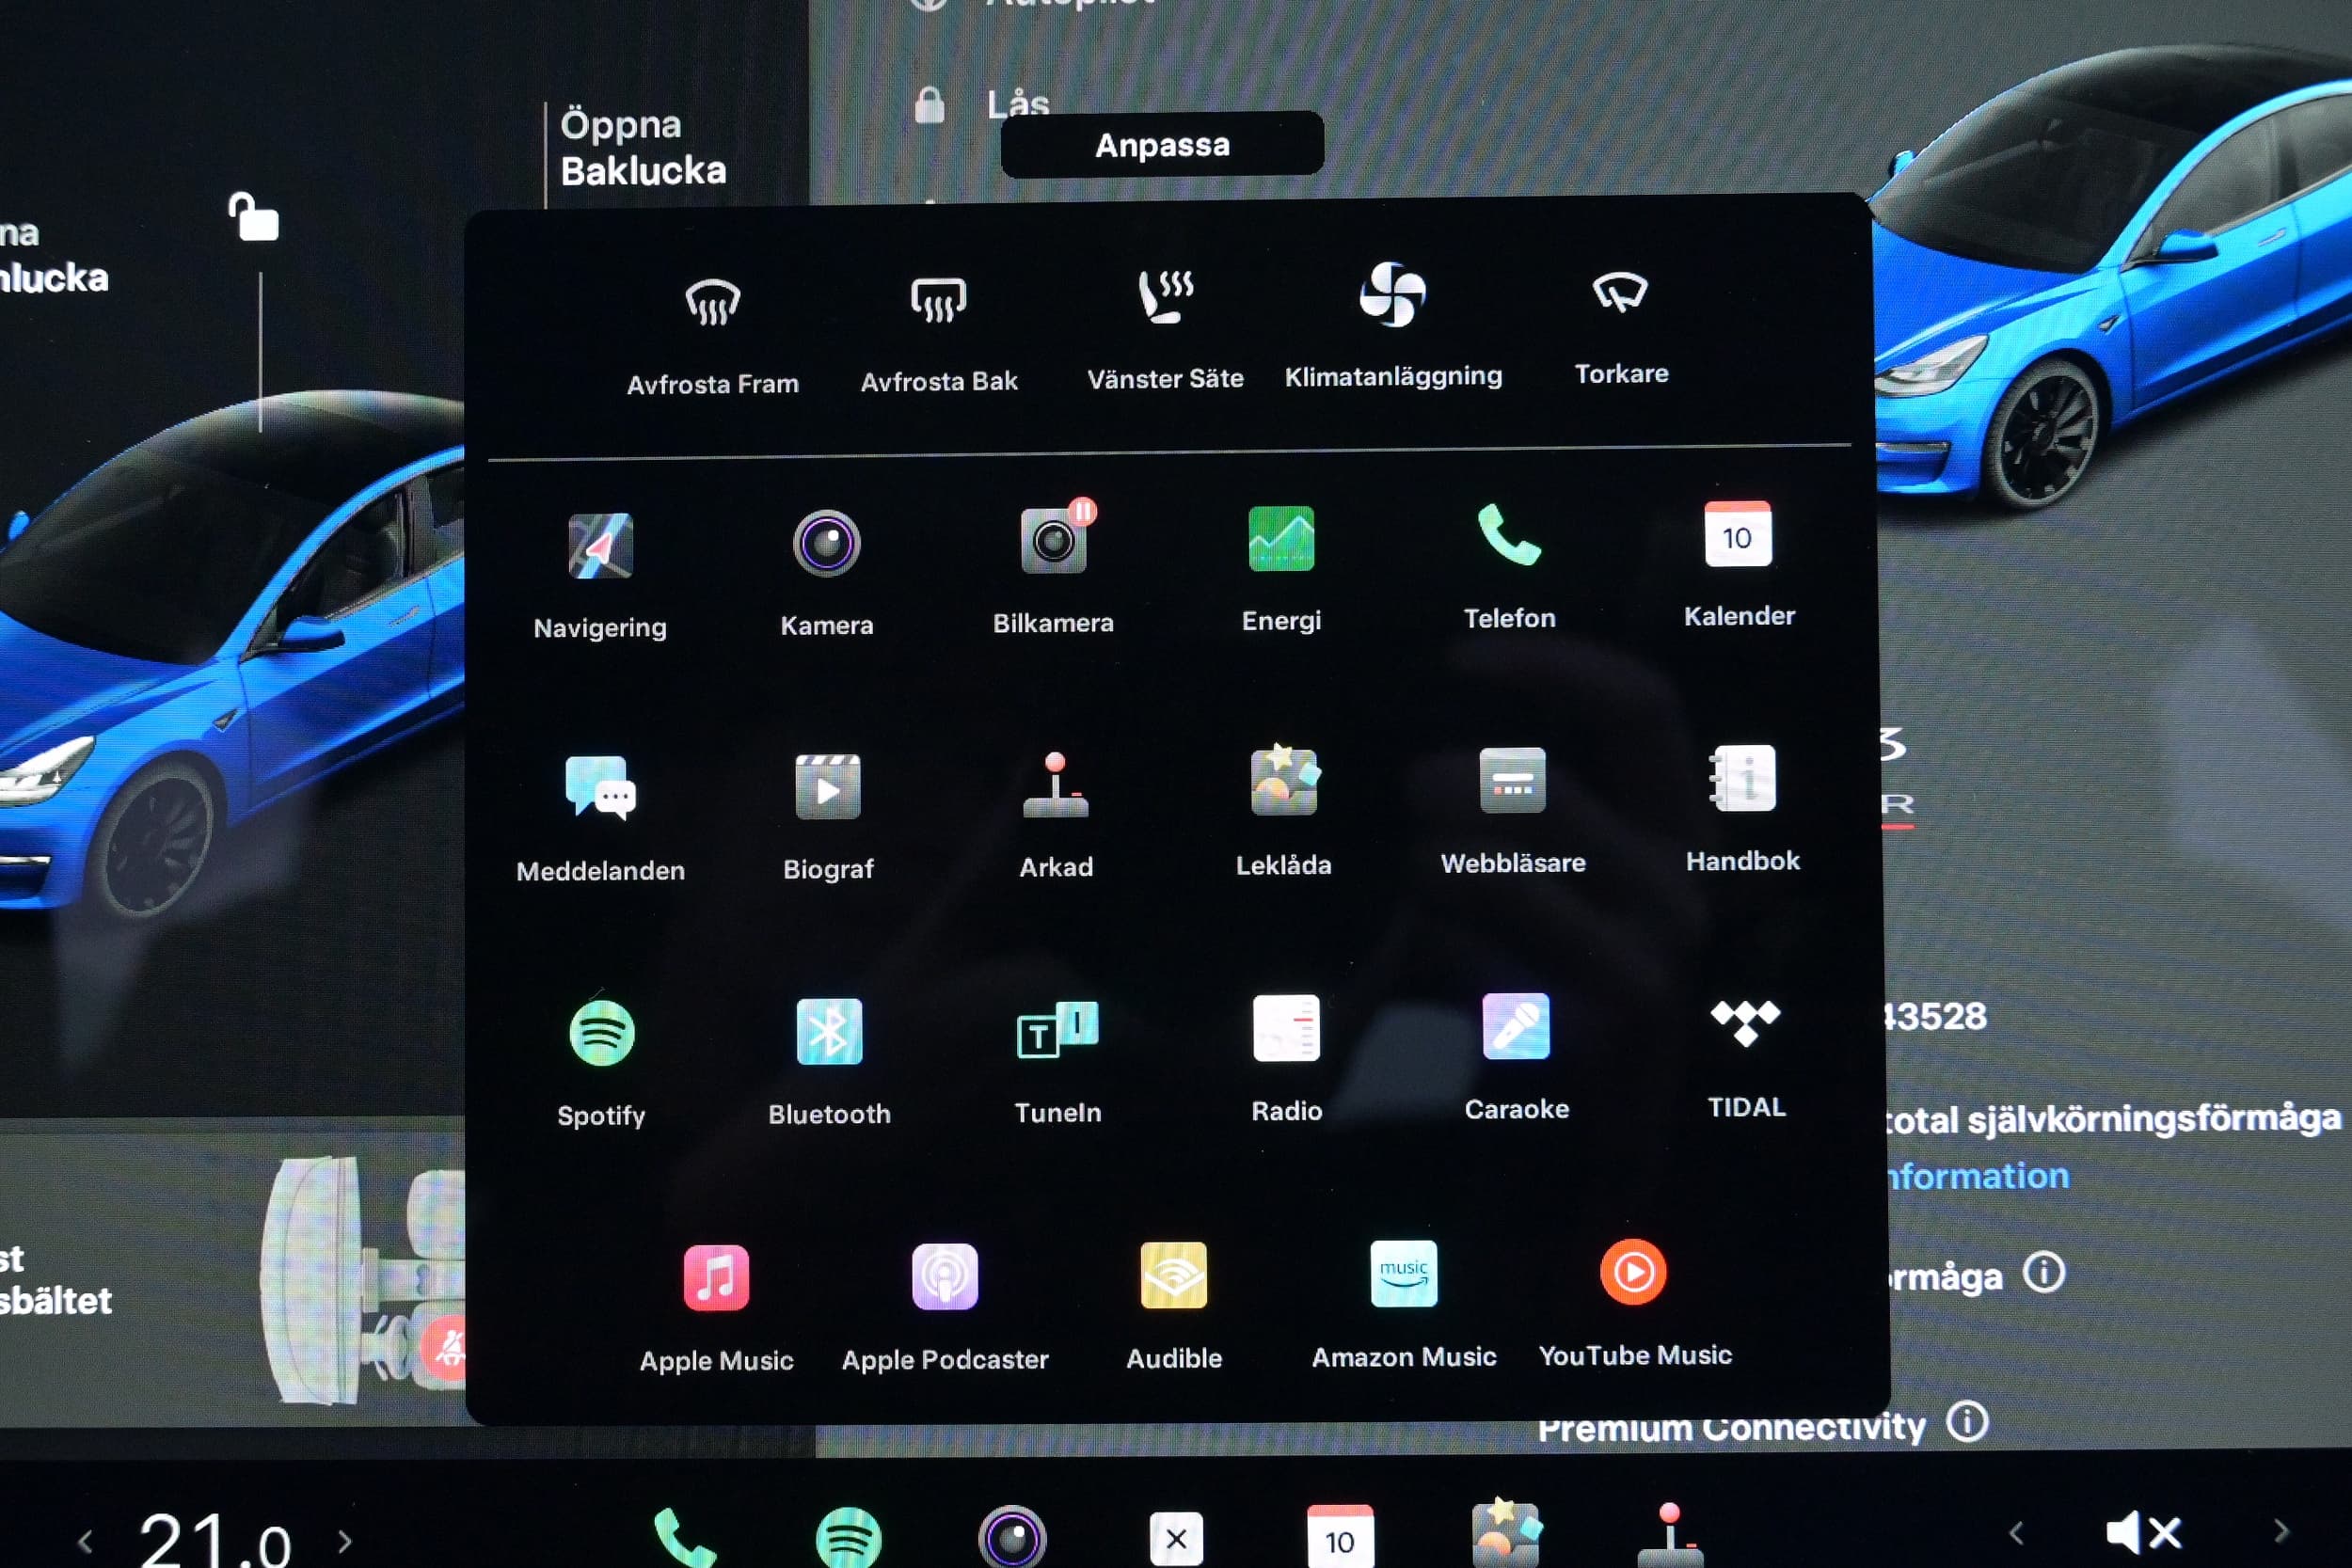Tap the toybox icon in bottom dock
Viewport: 2352px width, 1568px height.
(x=1506, y=1533)
